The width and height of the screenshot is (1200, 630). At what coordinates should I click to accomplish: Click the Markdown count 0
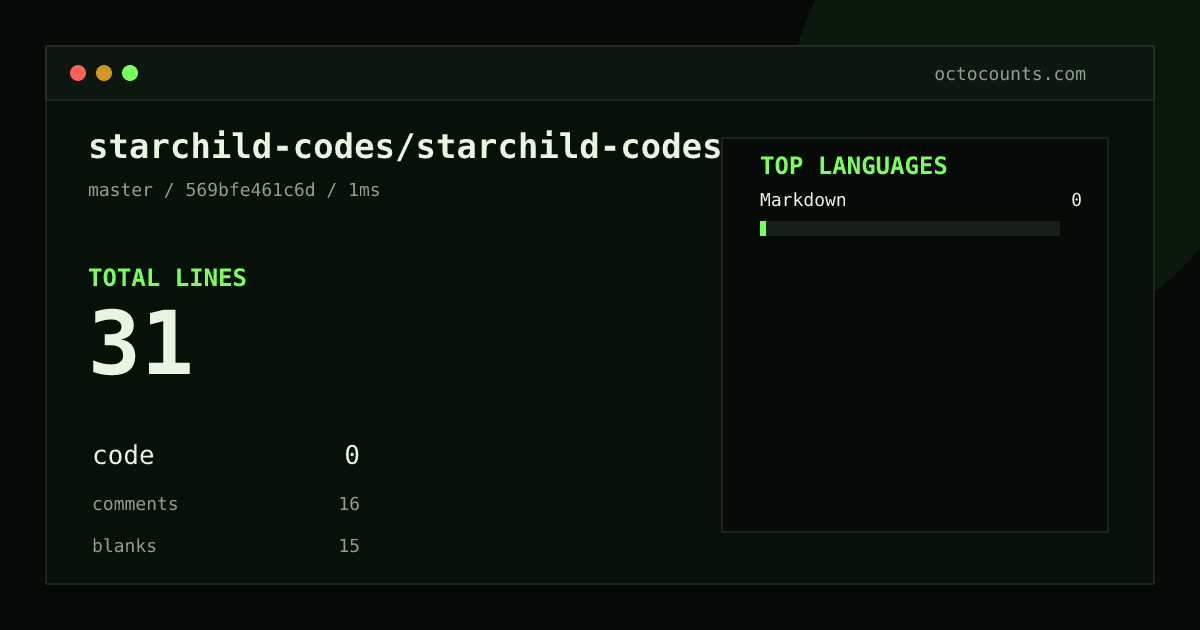coord(1076,200)
